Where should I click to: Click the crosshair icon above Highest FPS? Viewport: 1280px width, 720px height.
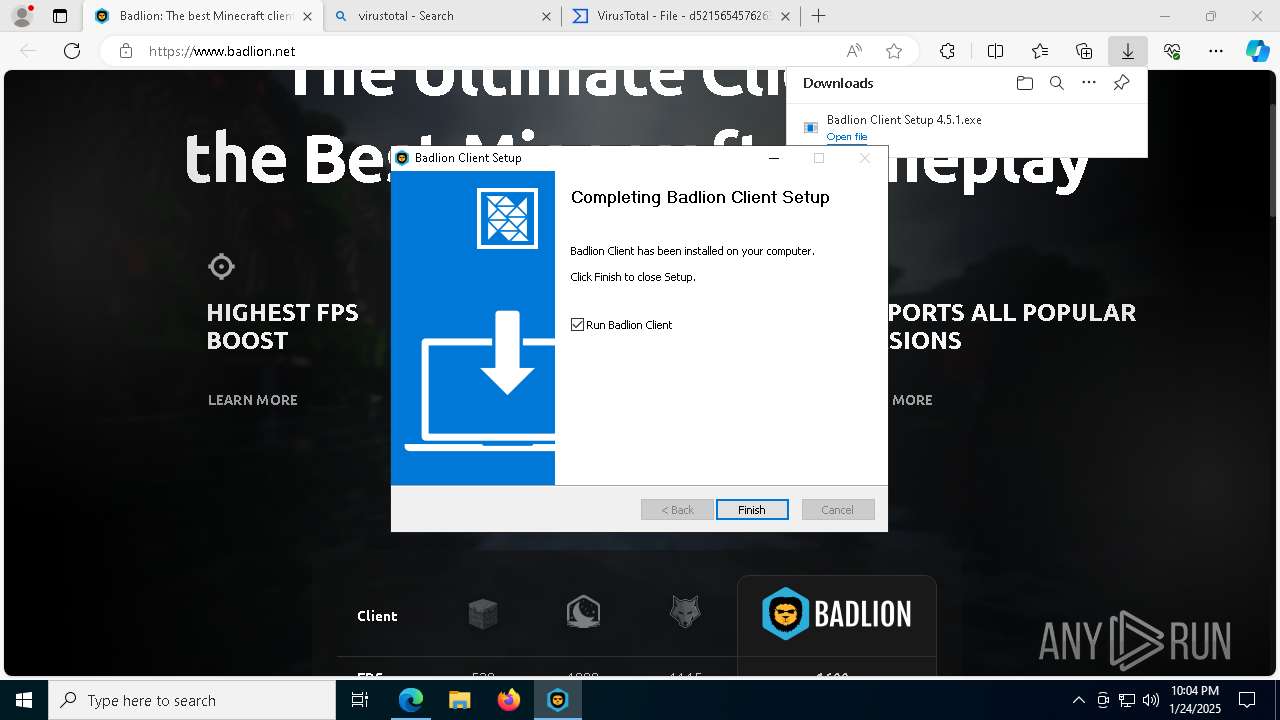[221, 266]
